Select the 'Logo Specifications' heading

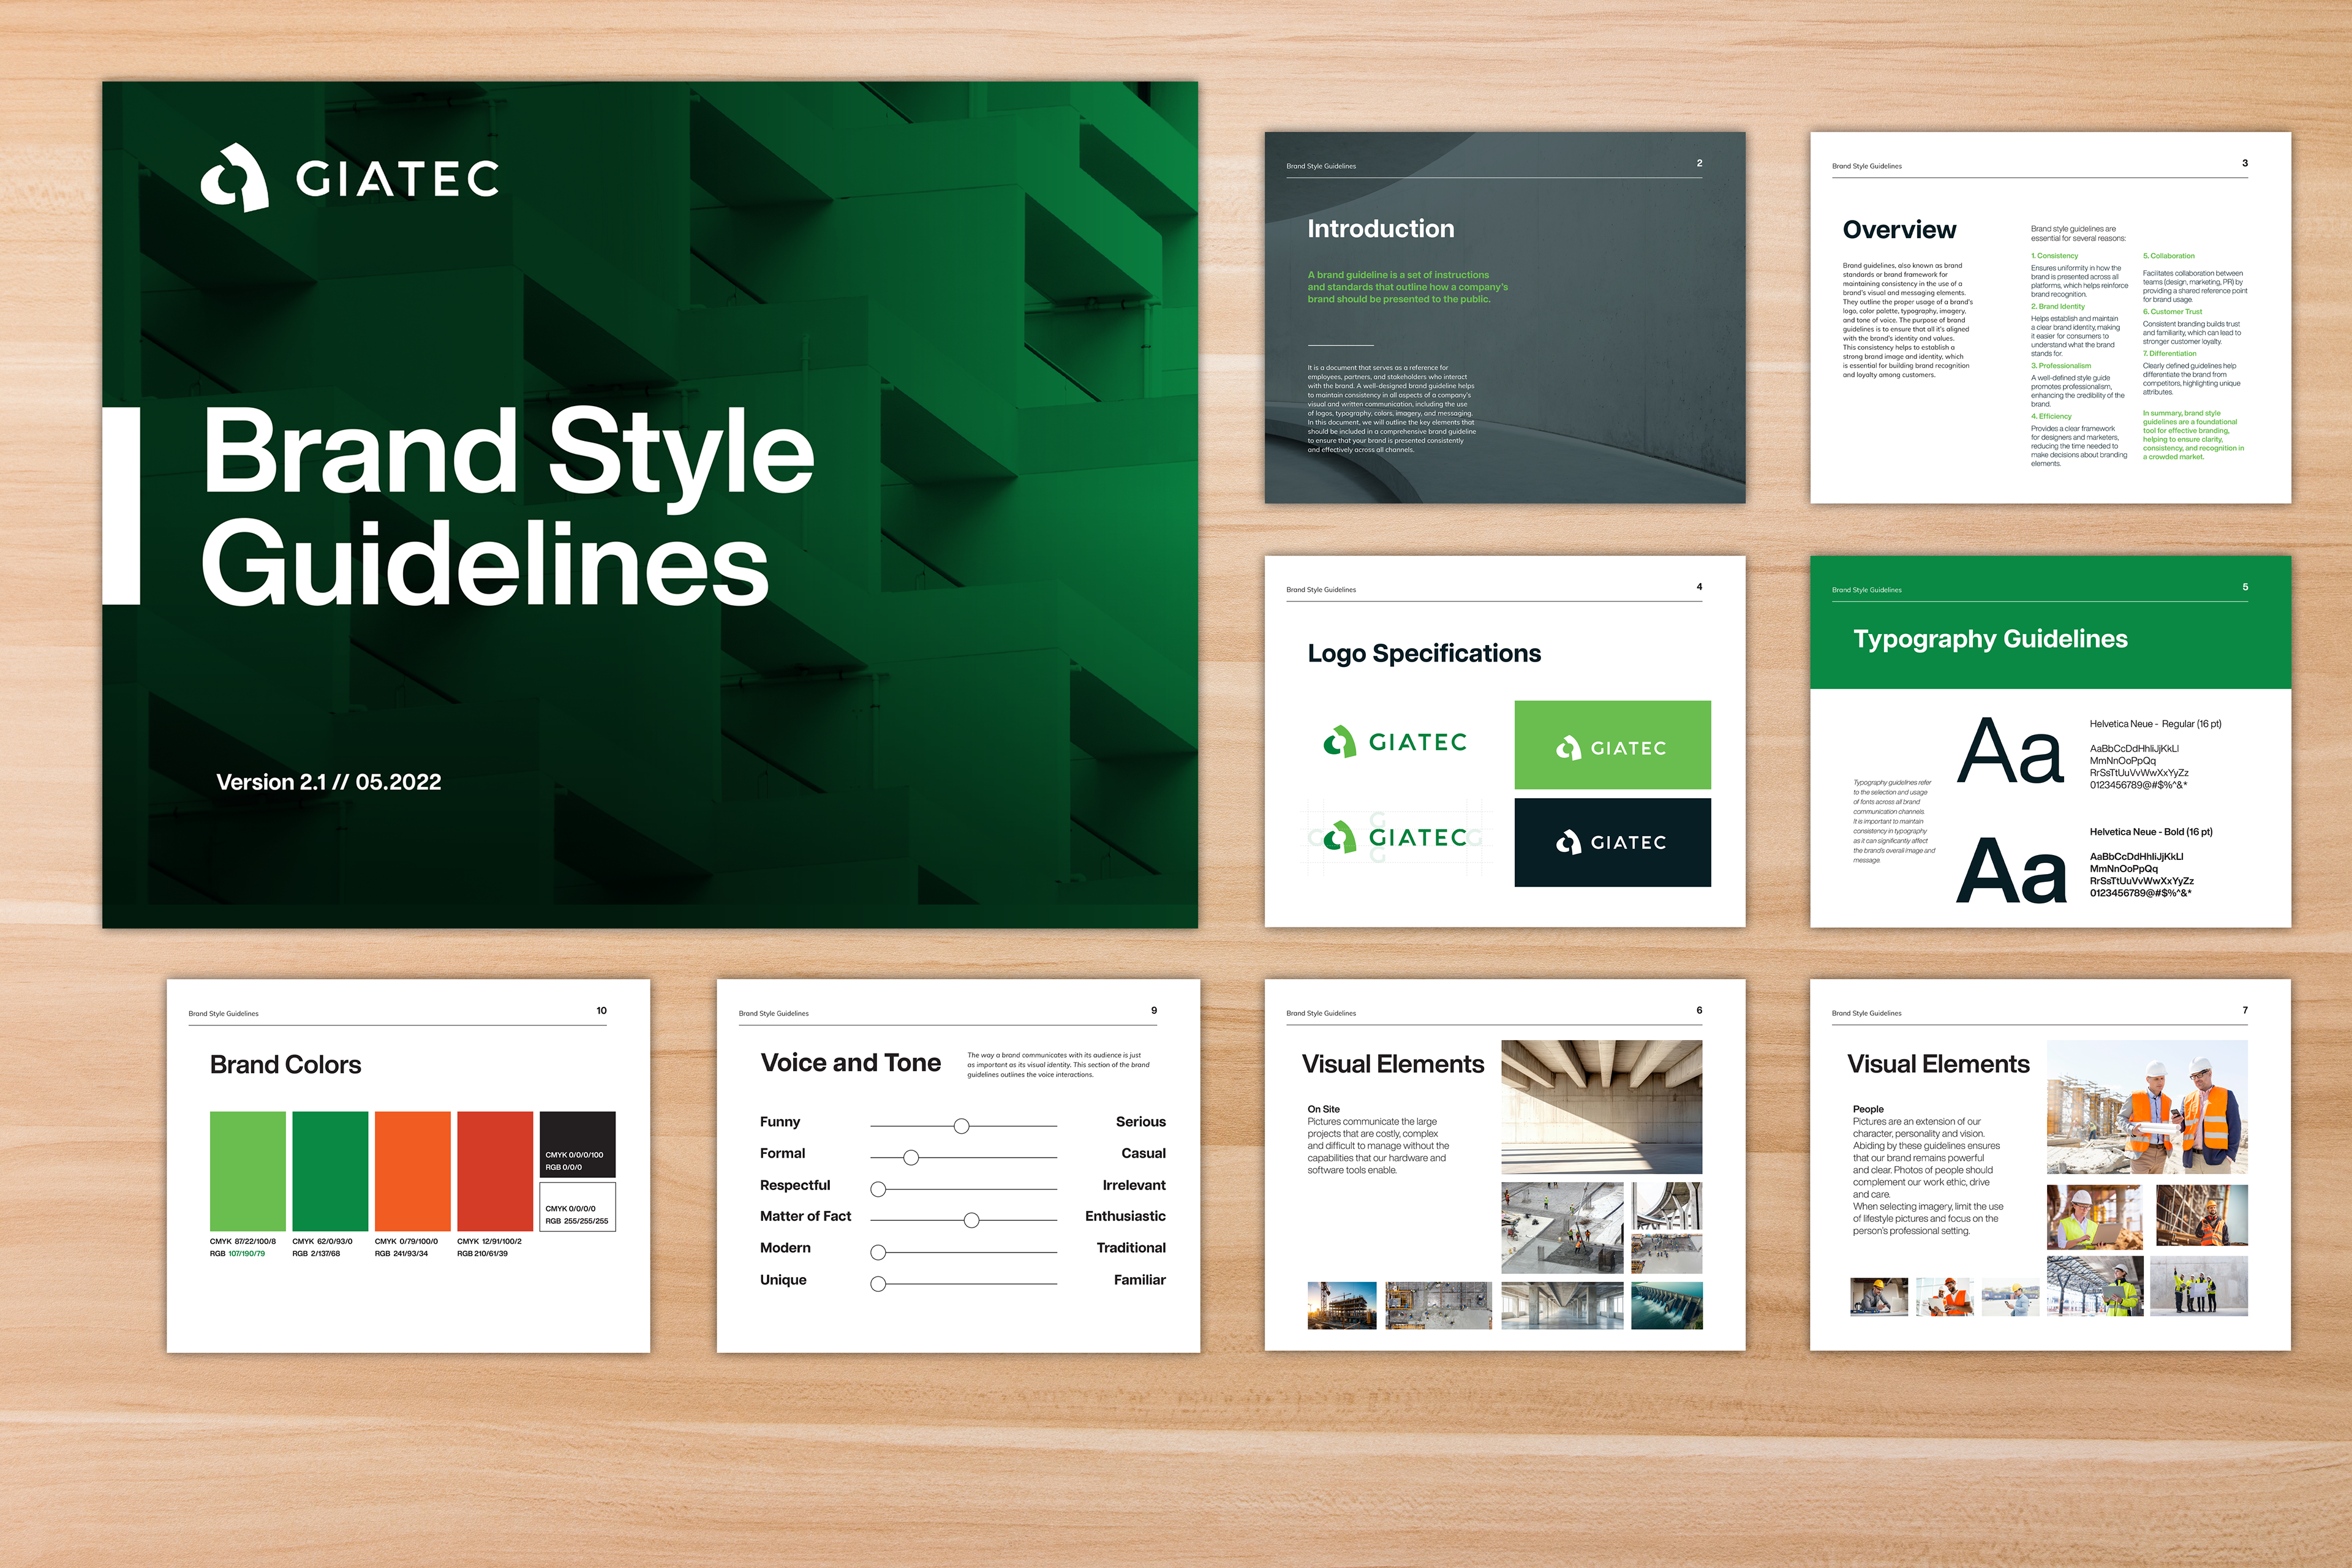tap(1424, 654)
